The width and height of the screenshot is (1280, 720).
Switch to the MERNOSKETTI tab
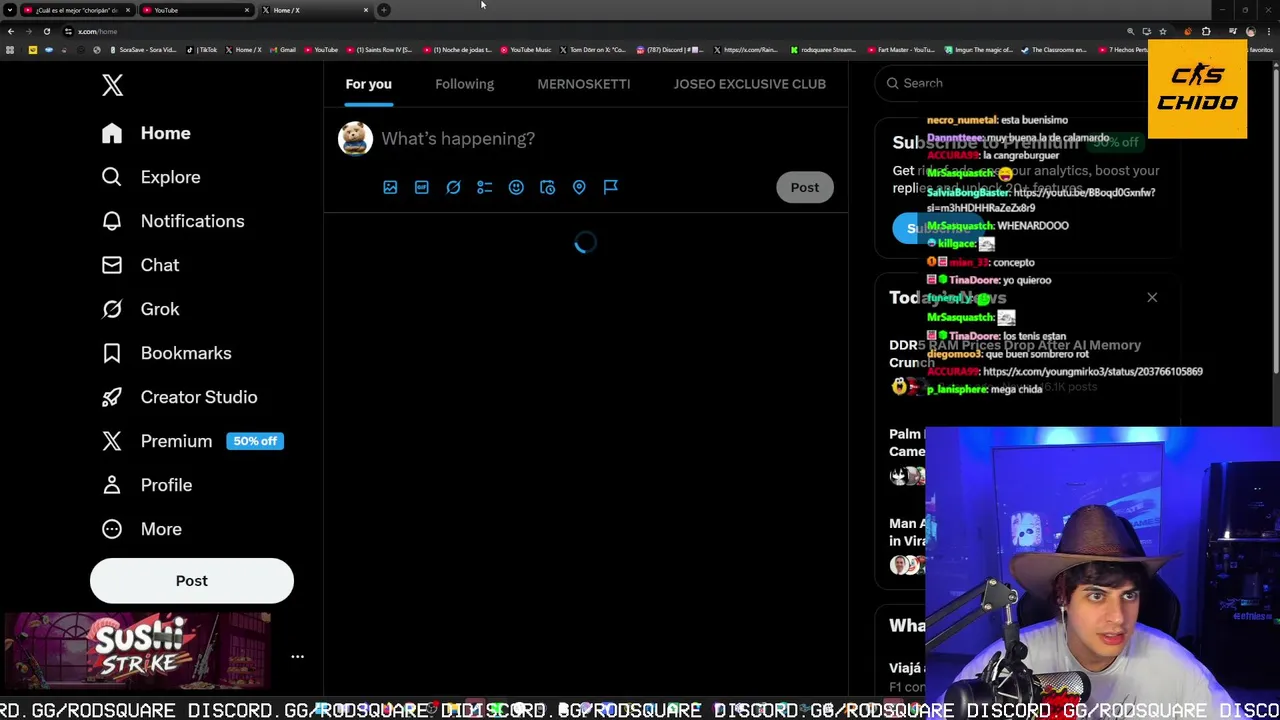coord(583,84)
